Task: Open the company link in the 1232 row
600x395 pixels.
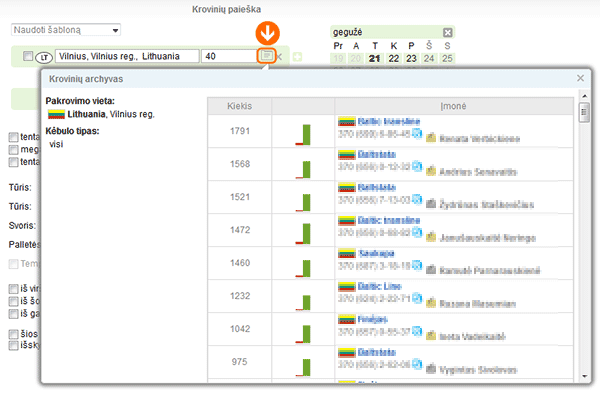Action: pyautogui.click(x=380, y=286)
